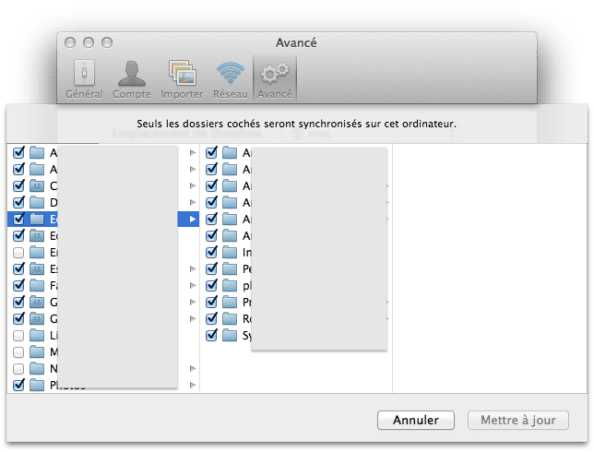The width and height of the screenshot is (594, 452).
Task: Uncheck the Photos folder checkbox
Action: (x=19, y=385)
